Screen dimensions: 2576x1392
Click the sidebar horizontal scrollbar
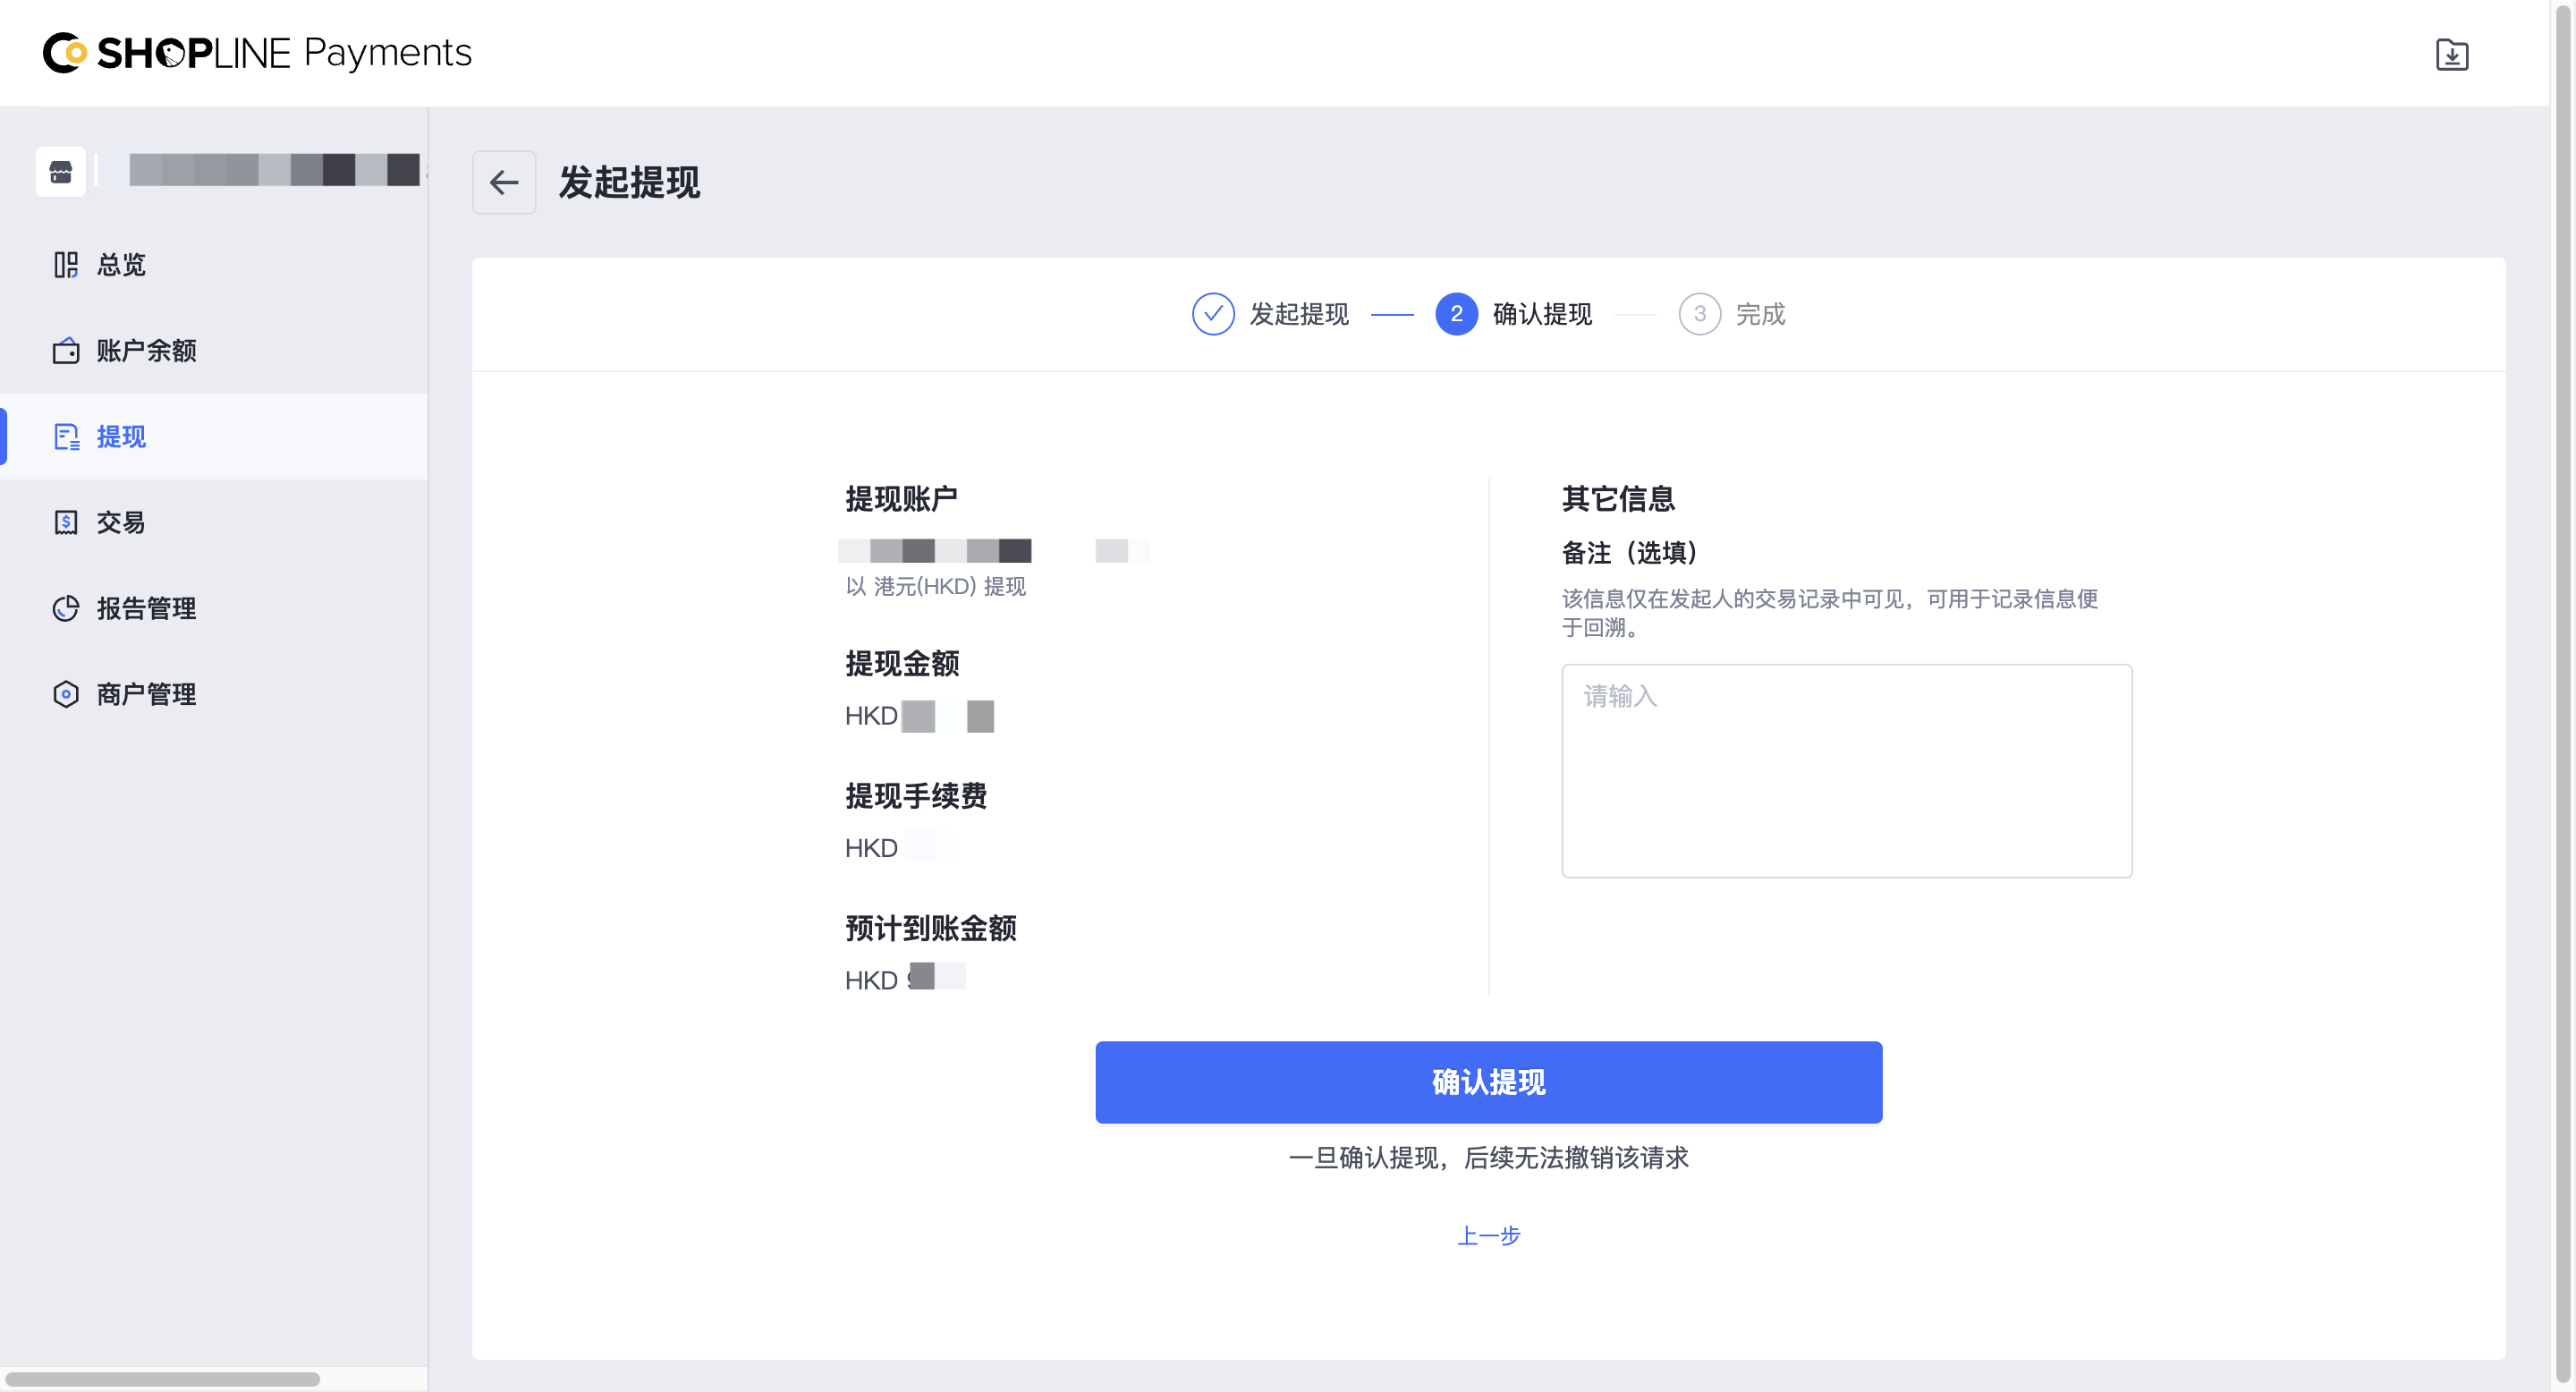click(162, 1379)
